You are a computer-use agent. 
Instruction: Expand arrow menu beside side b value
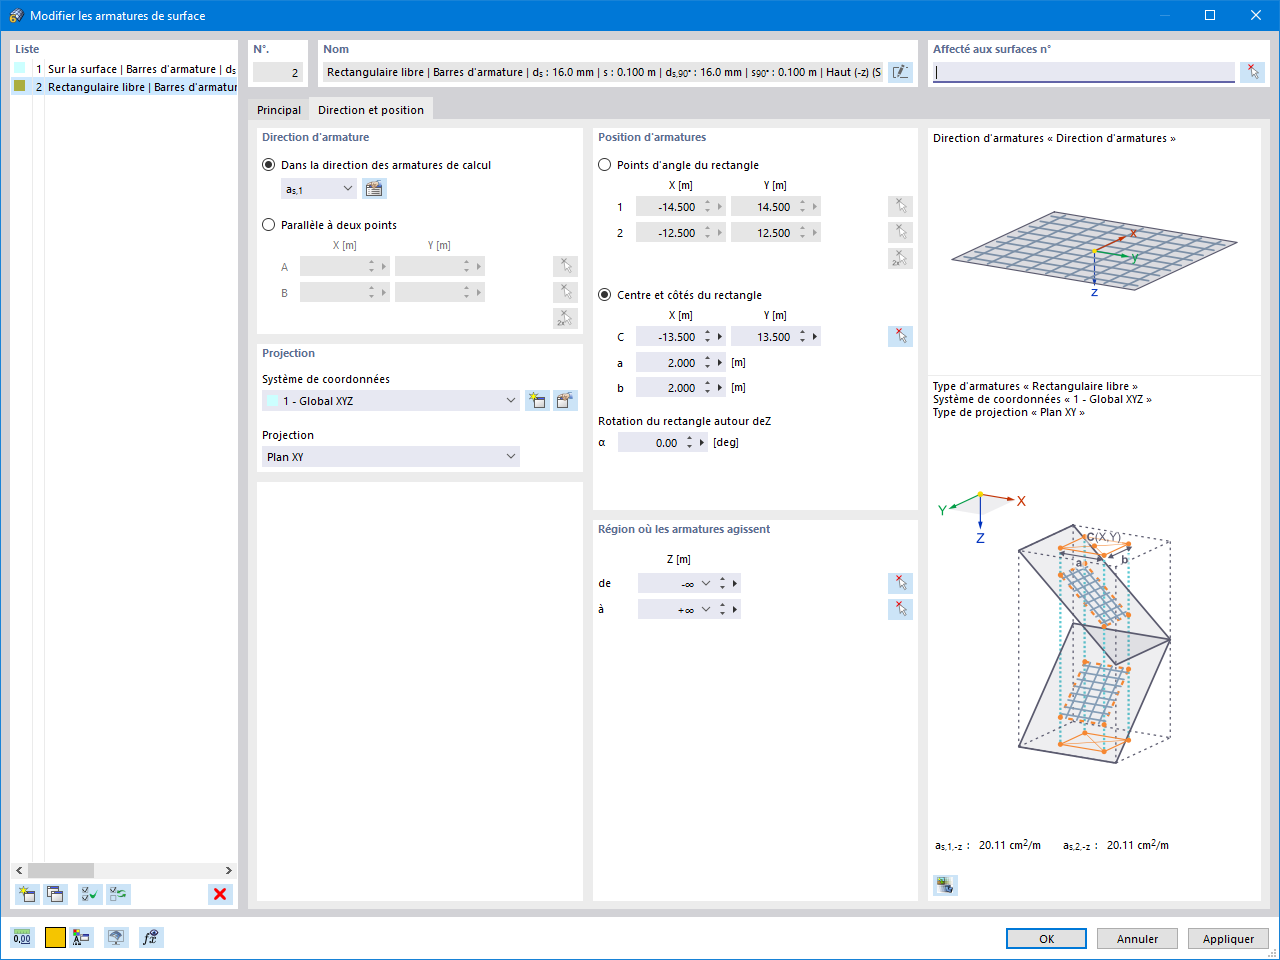click(x=720, y=388)
